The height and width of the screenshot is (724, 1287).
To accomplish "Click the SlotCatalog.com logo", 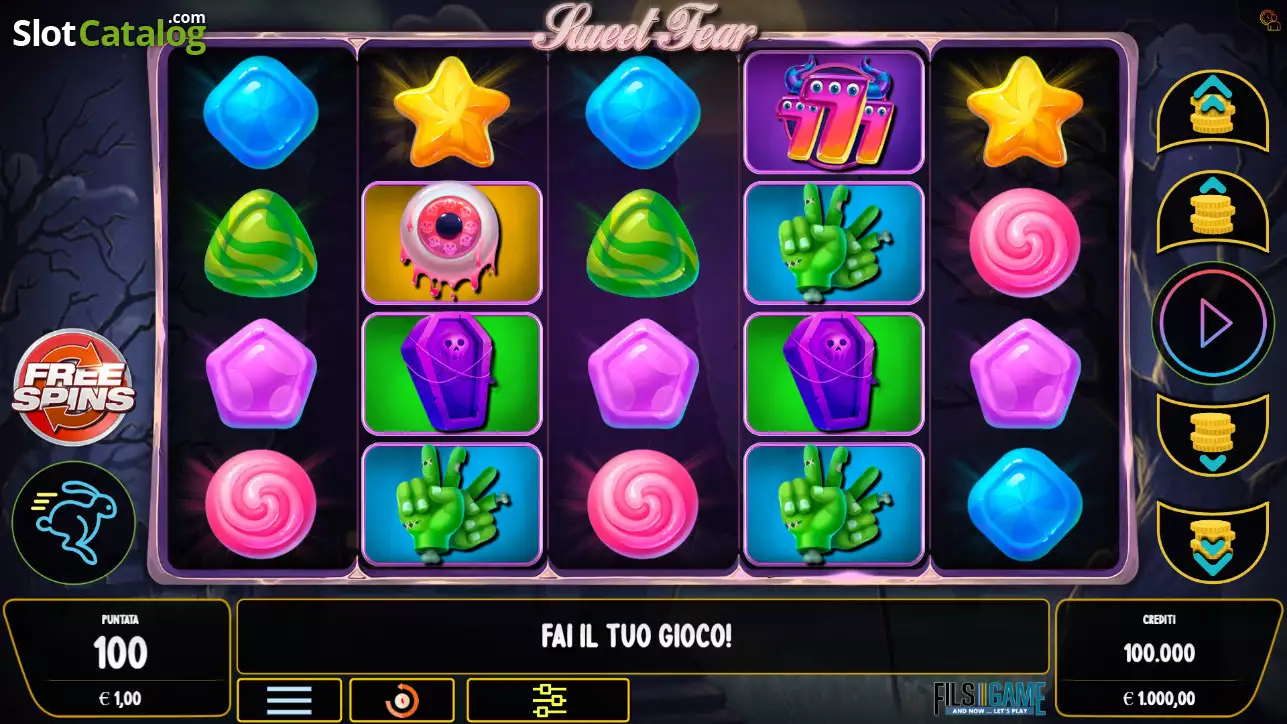I will 109,33.
